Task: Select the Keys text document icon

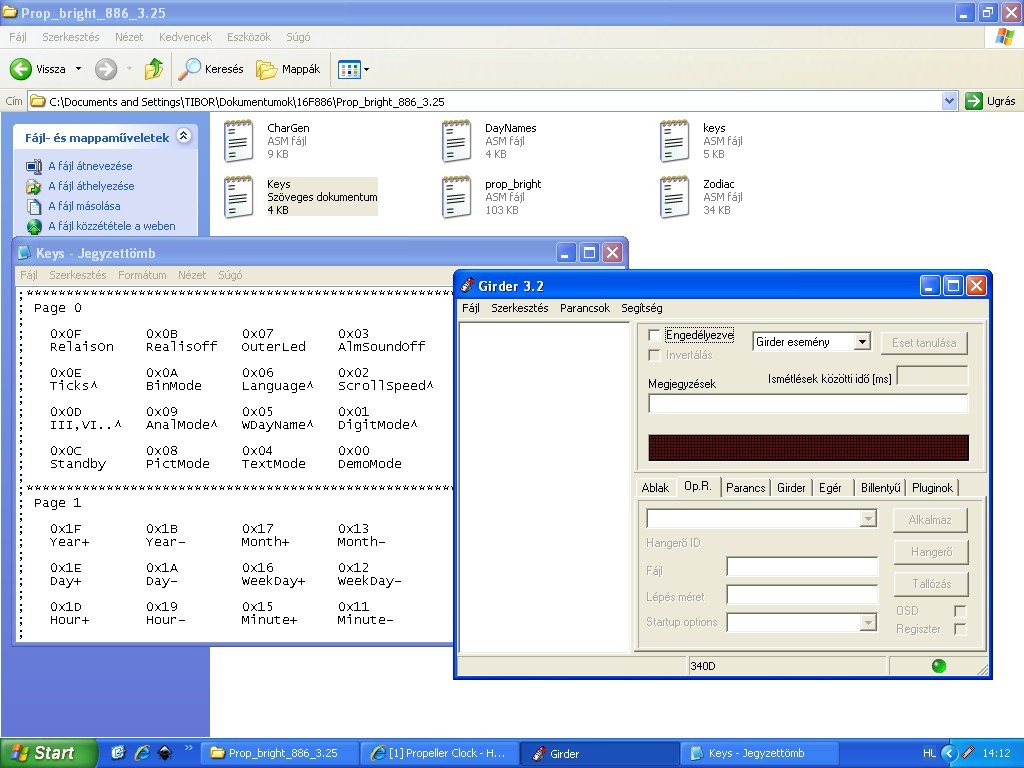Action: click(238, 197)
